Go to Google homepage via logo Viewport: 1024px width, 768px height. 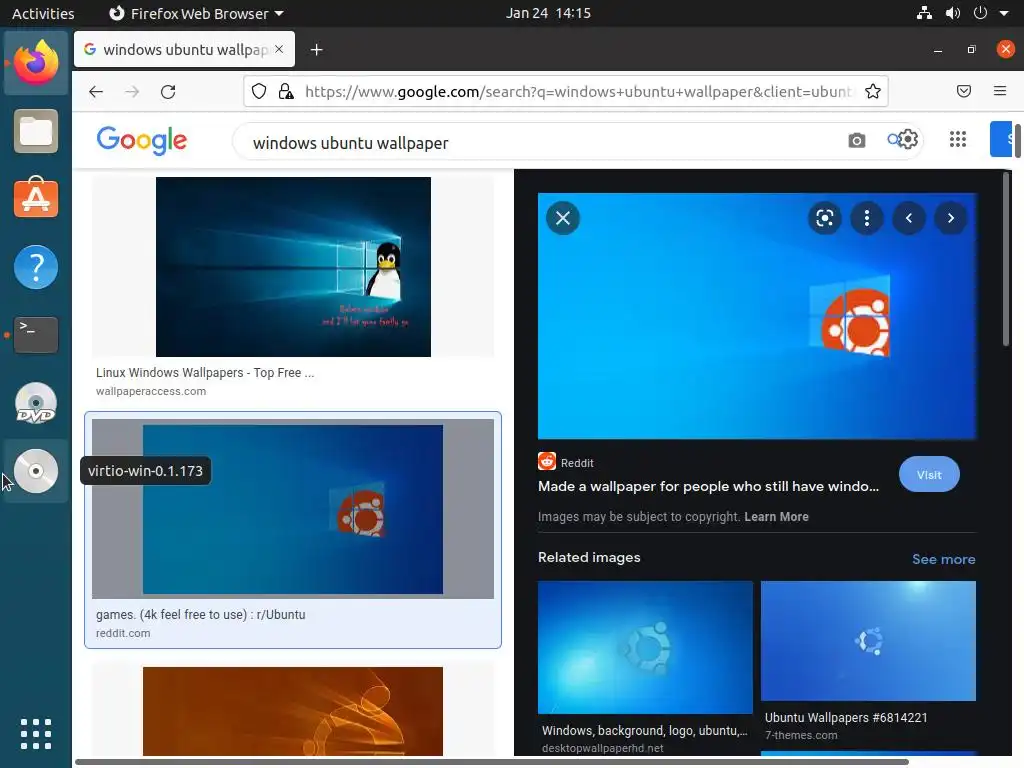coord(142,140)
